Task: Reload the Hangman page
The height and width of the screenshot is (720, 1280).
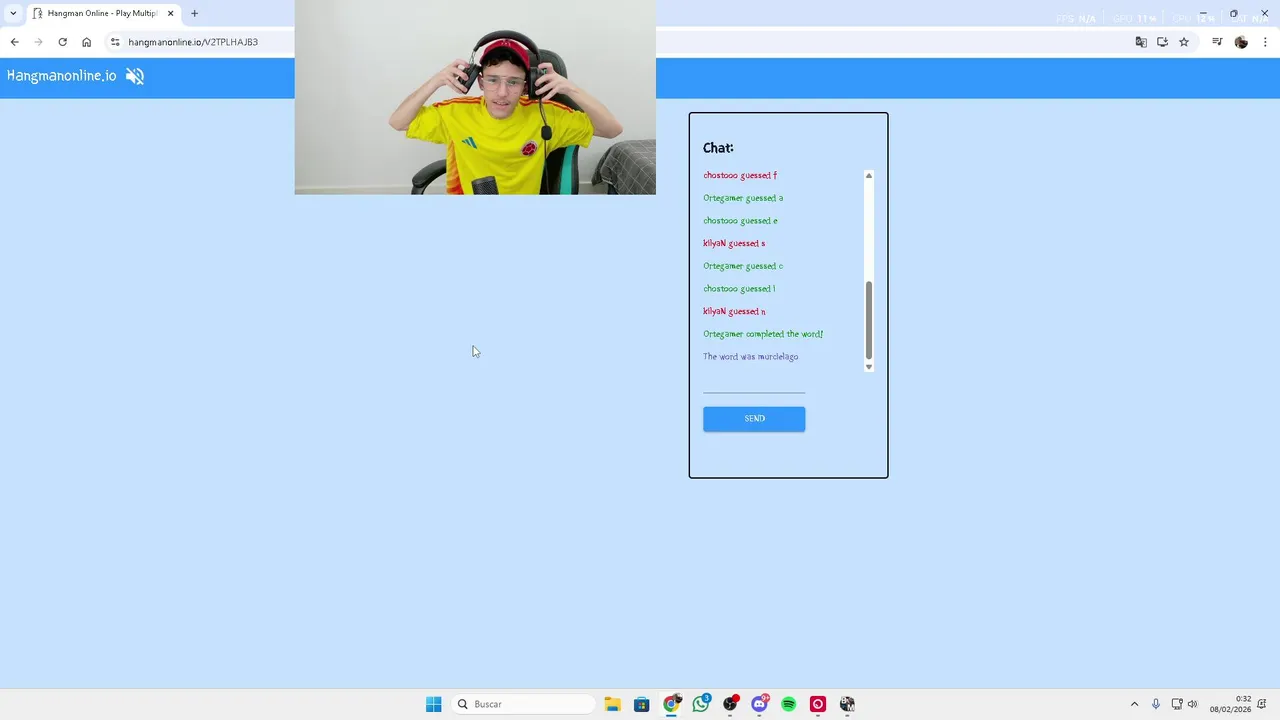Action: coord(62,42)
